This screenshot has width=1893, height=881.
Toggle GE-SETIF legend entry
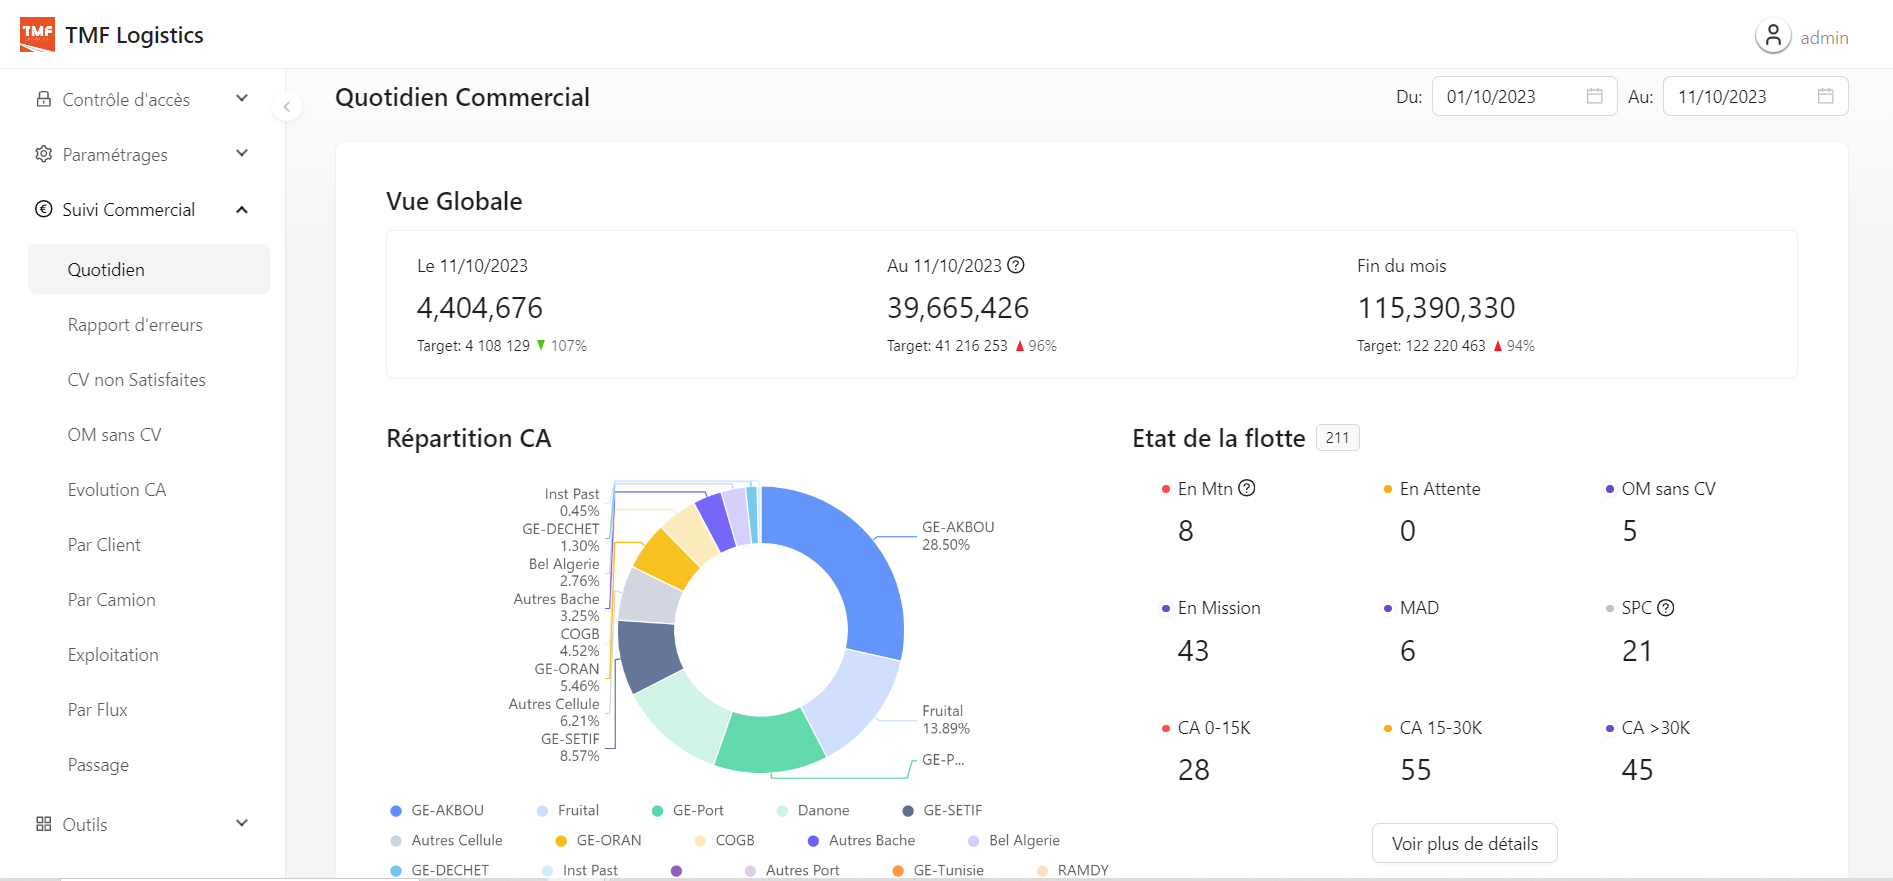tap(942, 810)
